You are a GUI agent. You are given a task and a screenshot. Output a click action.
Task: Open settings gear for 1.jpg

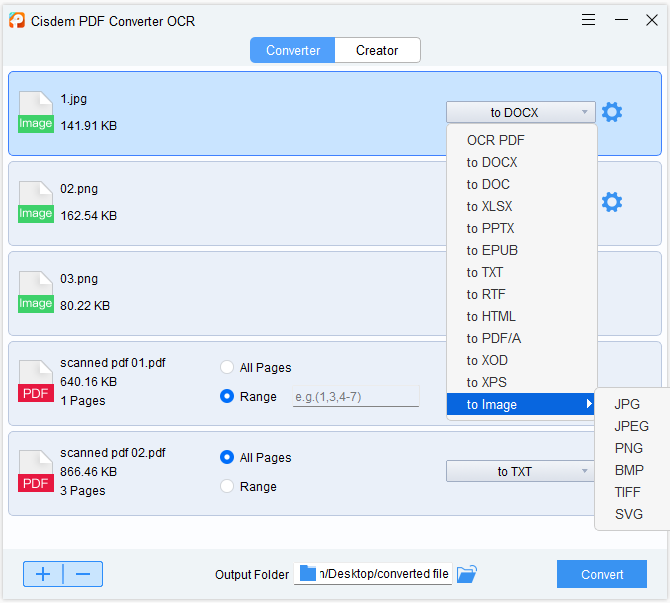(x=612, y=112)
